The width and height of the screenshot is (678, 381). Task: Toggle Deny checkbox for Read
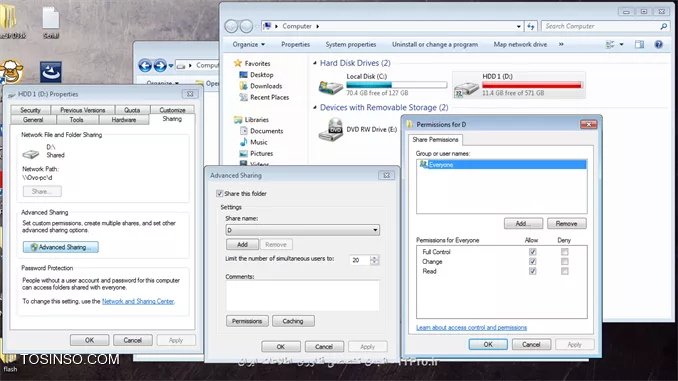(564, 271)
